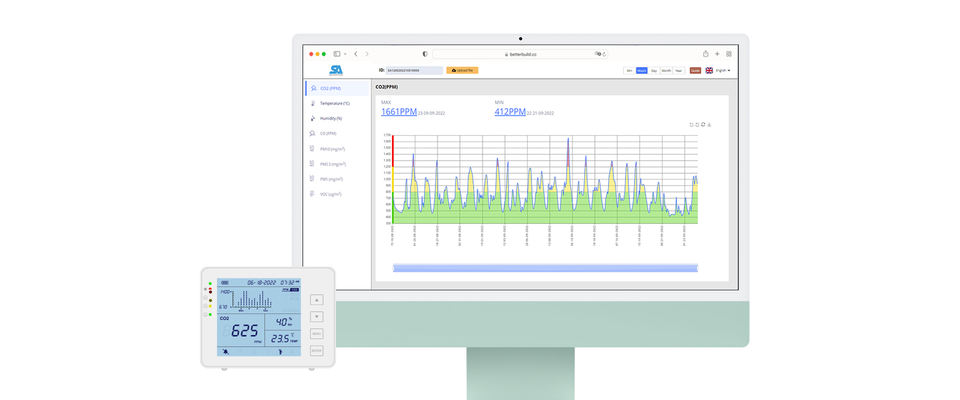
Task: Click the device screen bar graph
Action: tap(251, 299)
